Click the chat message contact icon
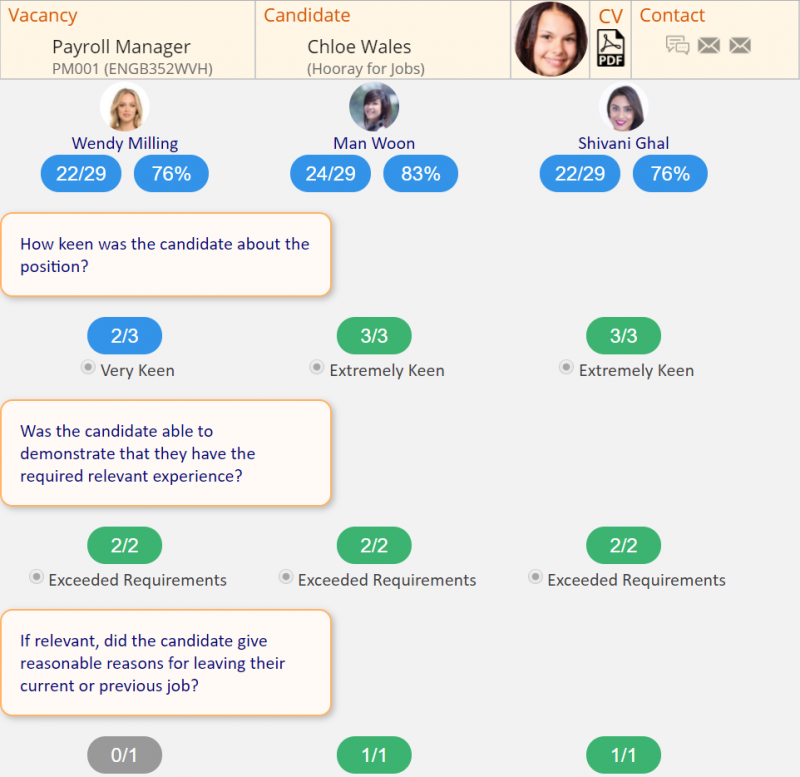The image size is (800, 777). (x=677, y=45)
